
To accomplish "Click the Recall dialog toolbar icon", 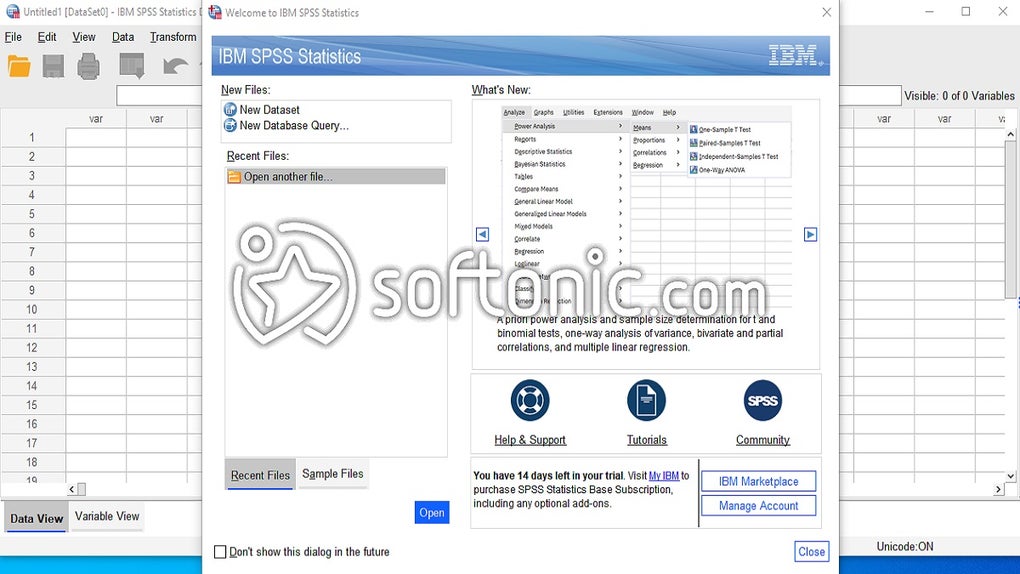I will 132,66.
